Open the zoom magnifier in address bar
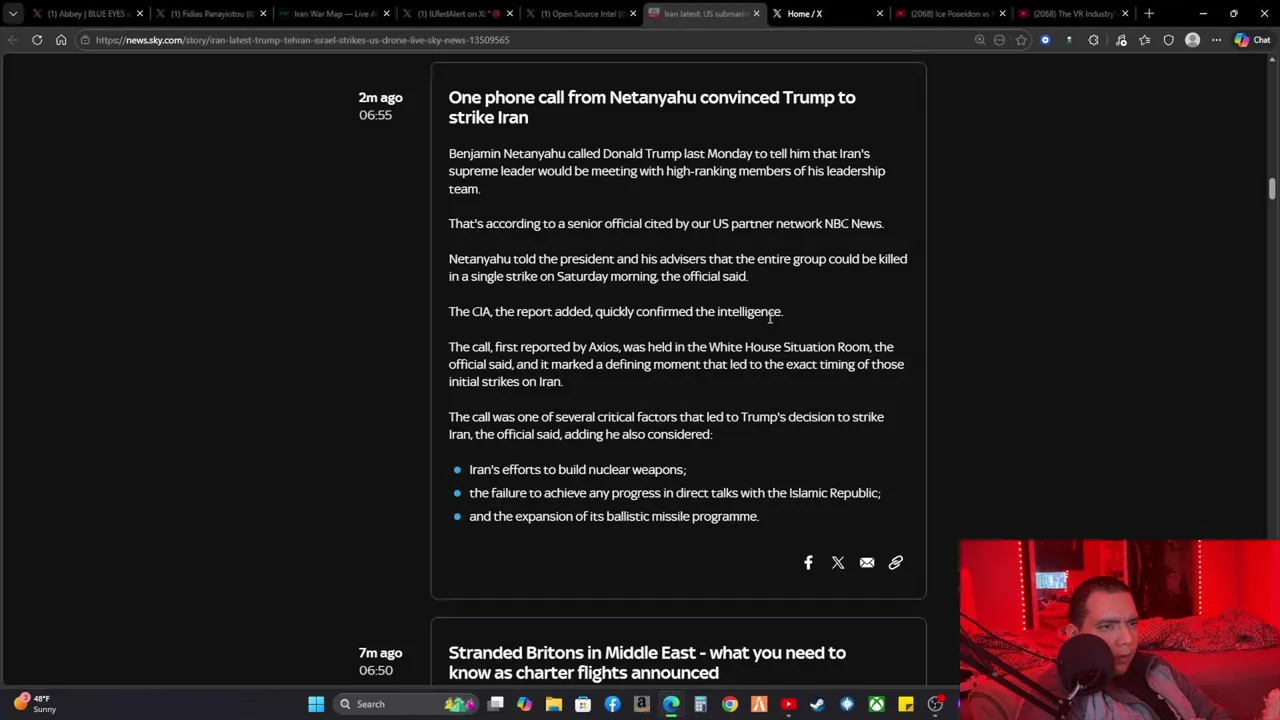The image size is (1280, 720). pos(980,40)
